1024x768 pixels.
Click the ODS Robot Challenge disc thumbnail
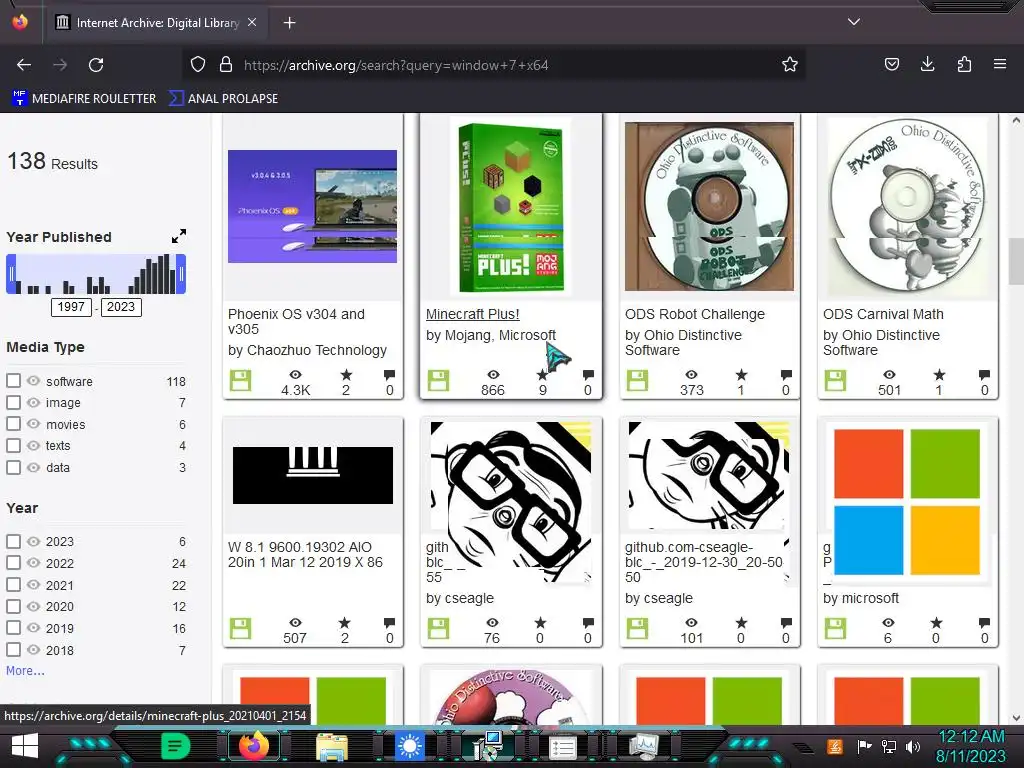pos(709,206)
